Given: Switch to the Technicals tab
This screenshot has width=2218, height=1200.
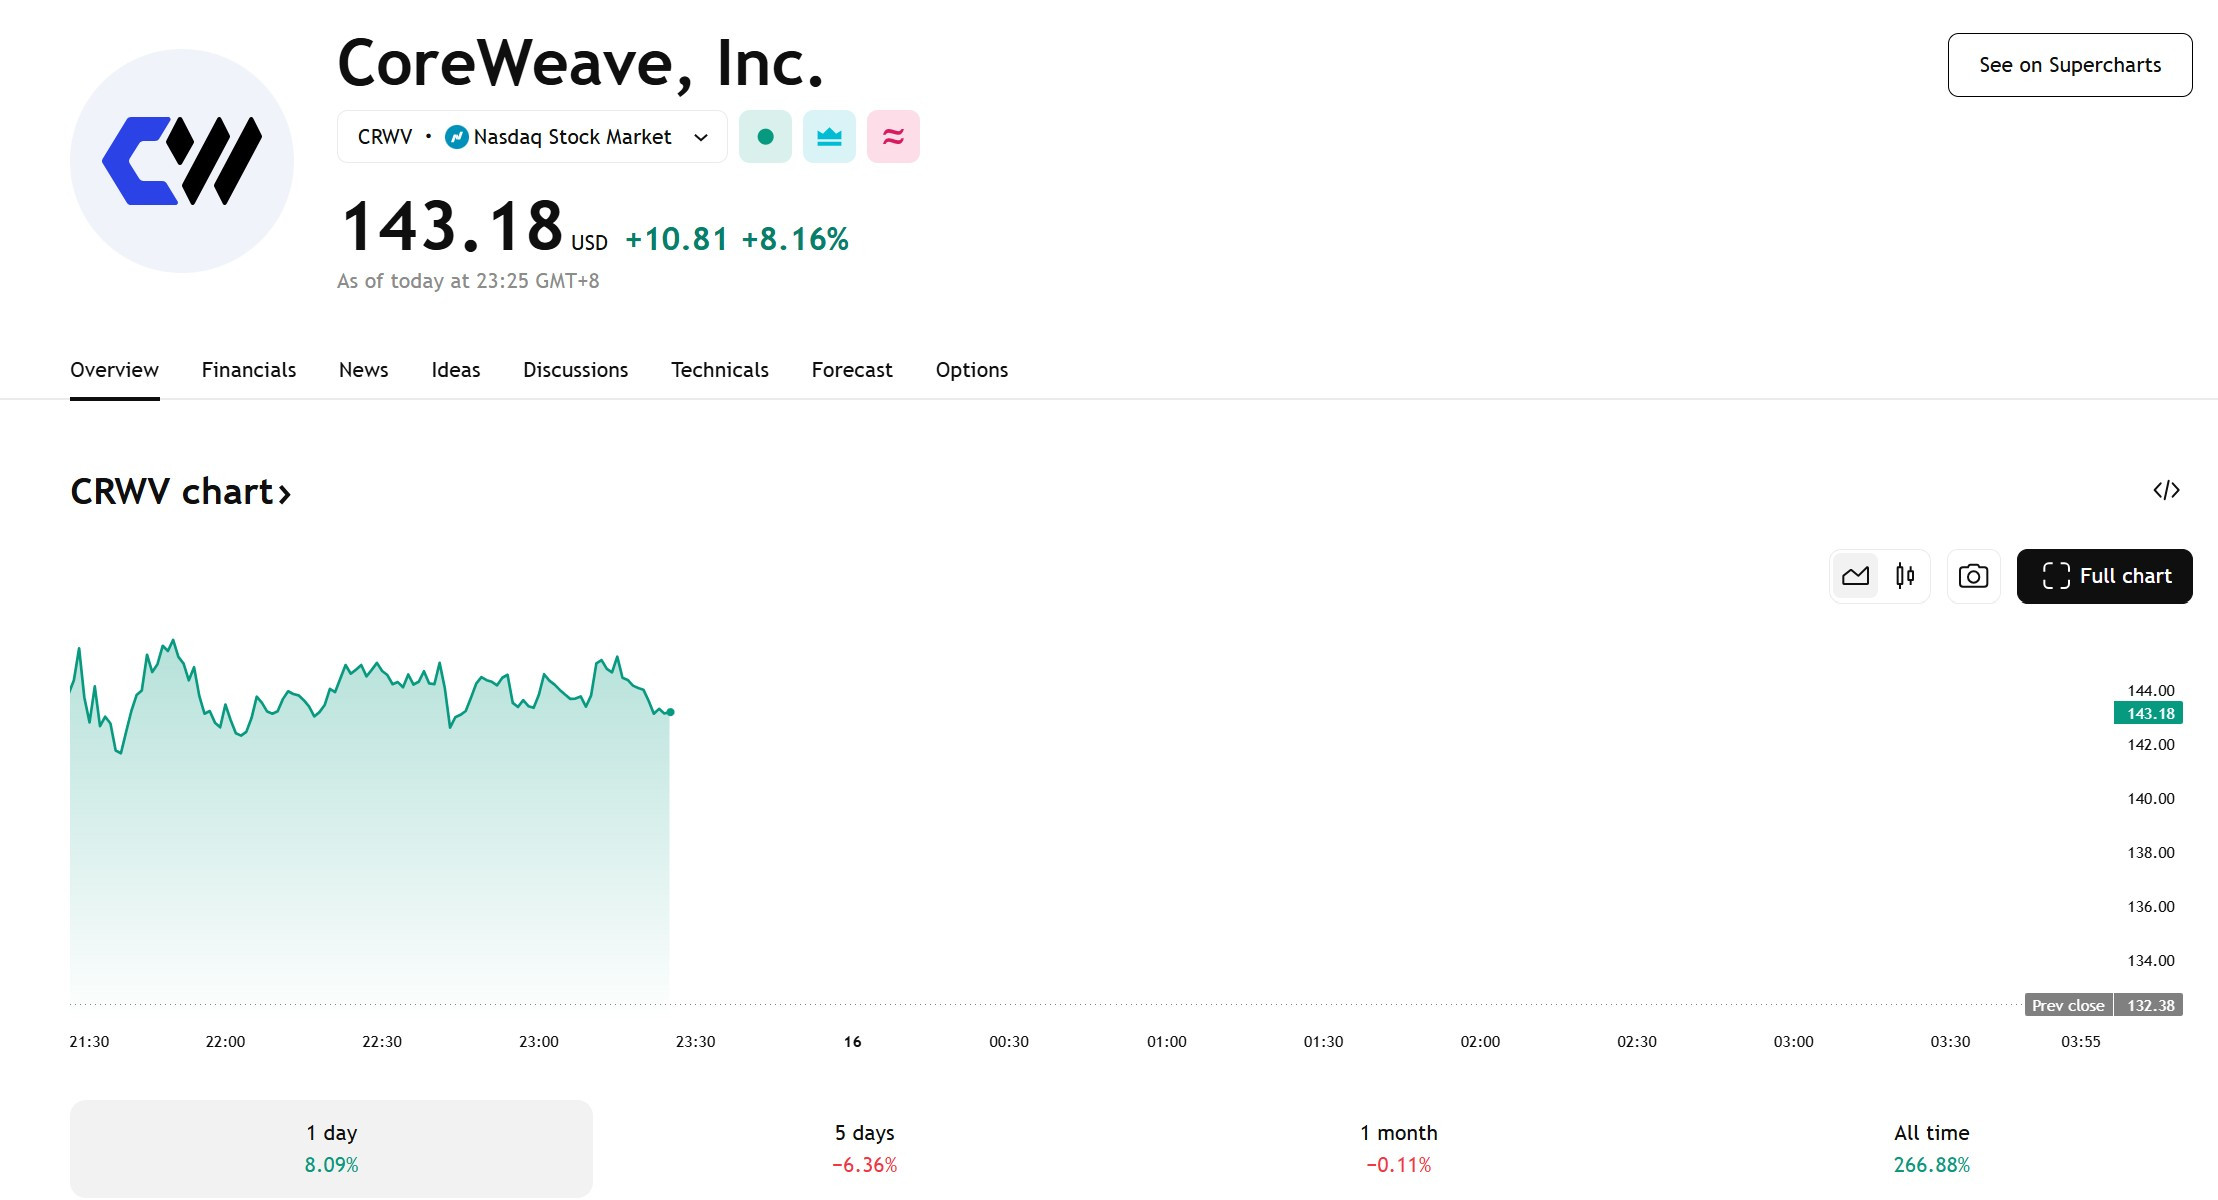Looking at the screenshot, I should point(720,370).
